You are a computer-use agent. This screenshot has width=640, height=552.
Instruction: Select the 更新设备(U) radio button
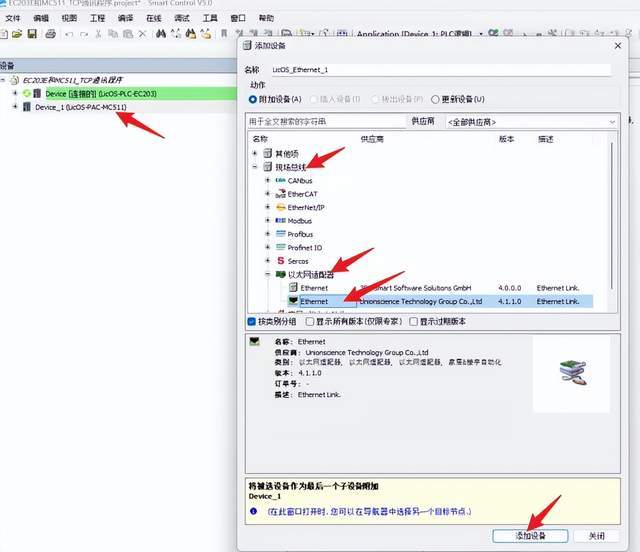click(435, 99)
